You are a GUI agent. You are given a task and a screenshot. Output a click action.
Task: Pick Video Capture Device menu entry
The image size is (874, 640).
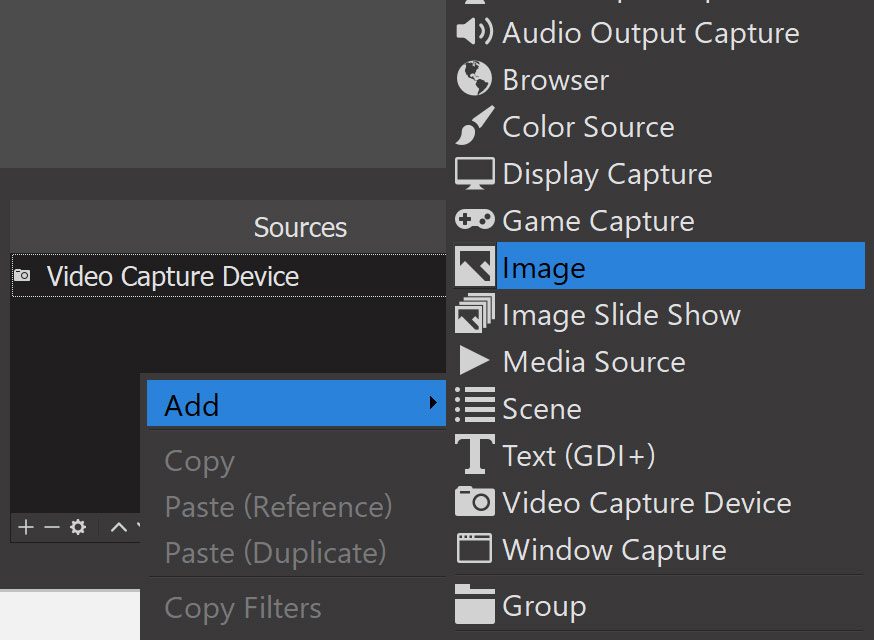coord(646,503)
